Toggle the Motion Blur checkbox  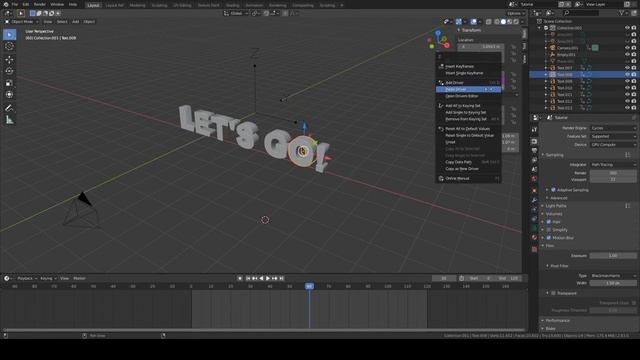coord(549,238)
